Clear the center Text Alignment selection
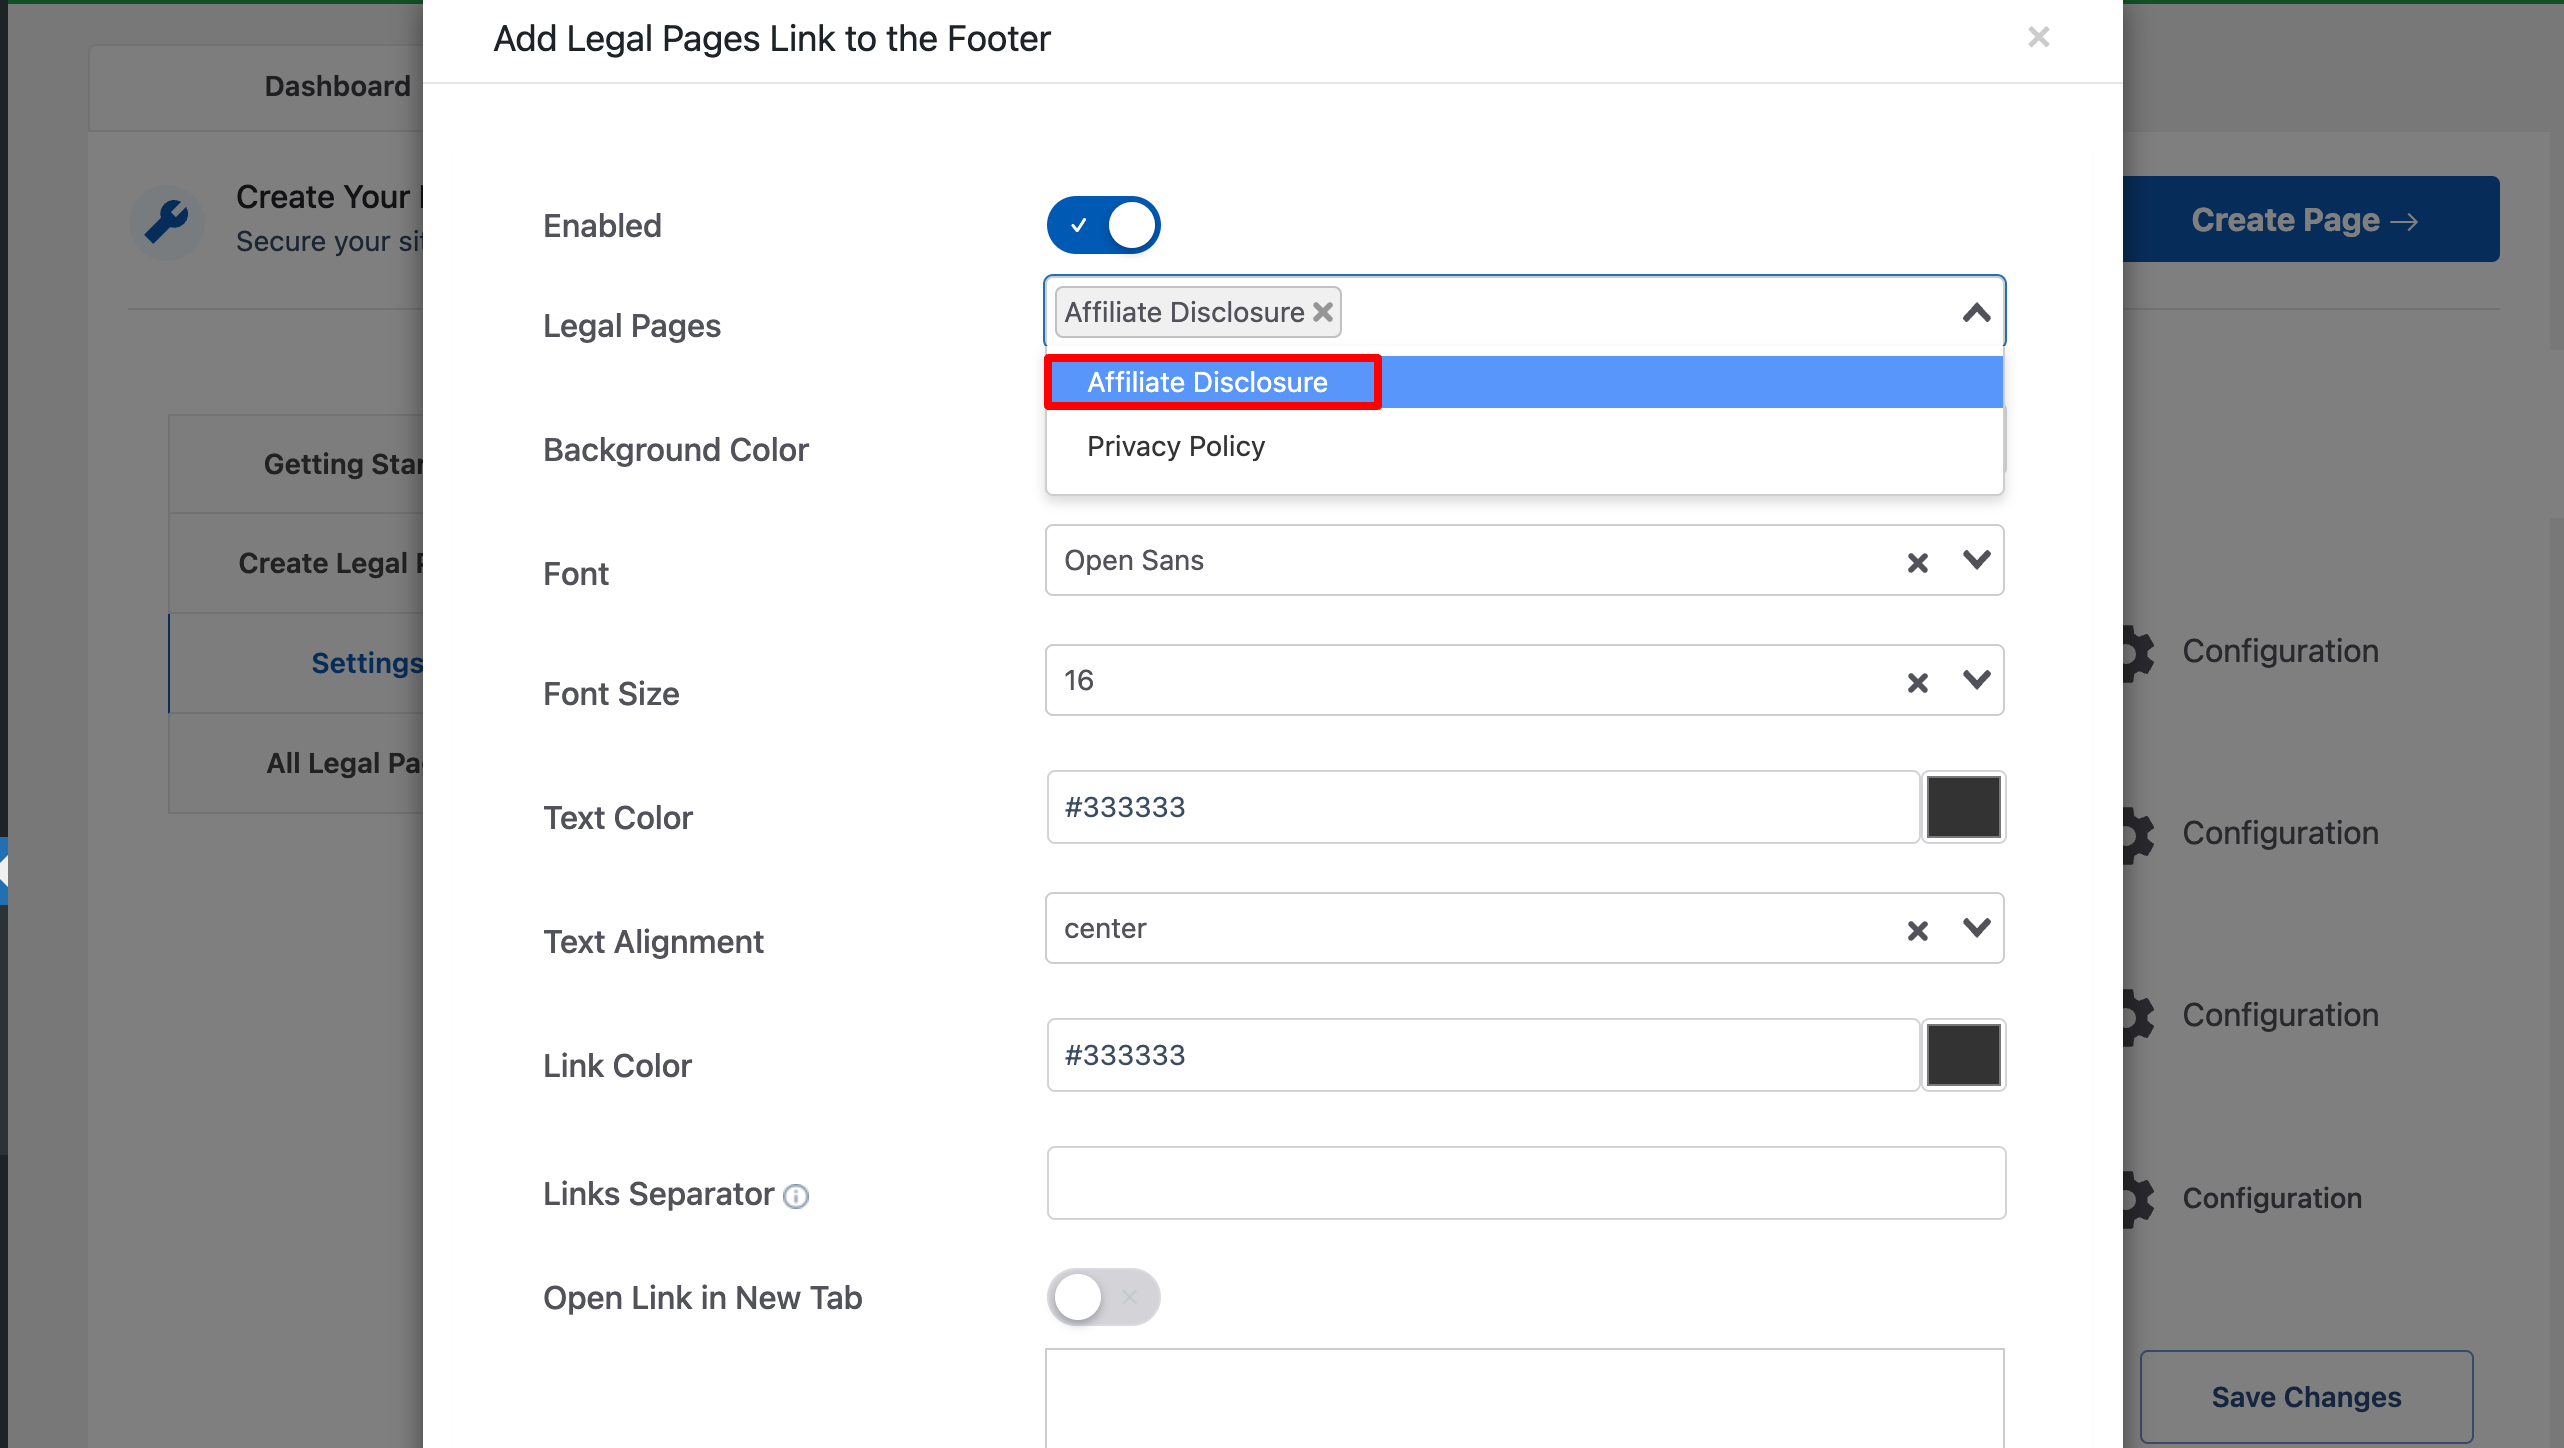2564x1448 pixels. 1917,930
